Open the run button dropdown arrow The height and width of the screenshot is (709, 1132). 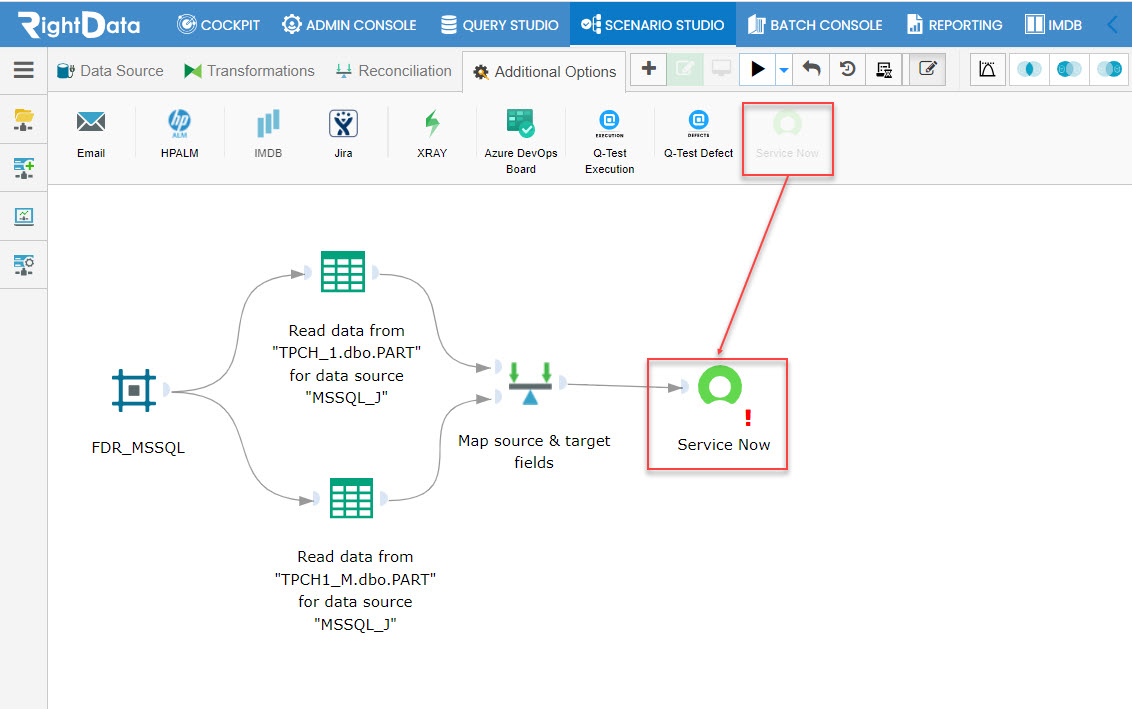click(x=783, y=70)
